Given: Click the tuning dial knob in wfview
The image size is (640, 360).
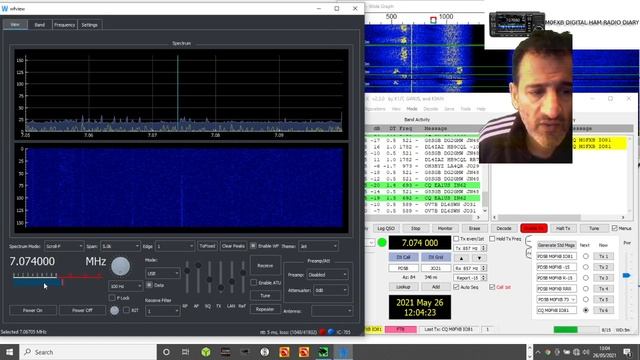Looking at the screenshot, I should coord(120,266).
